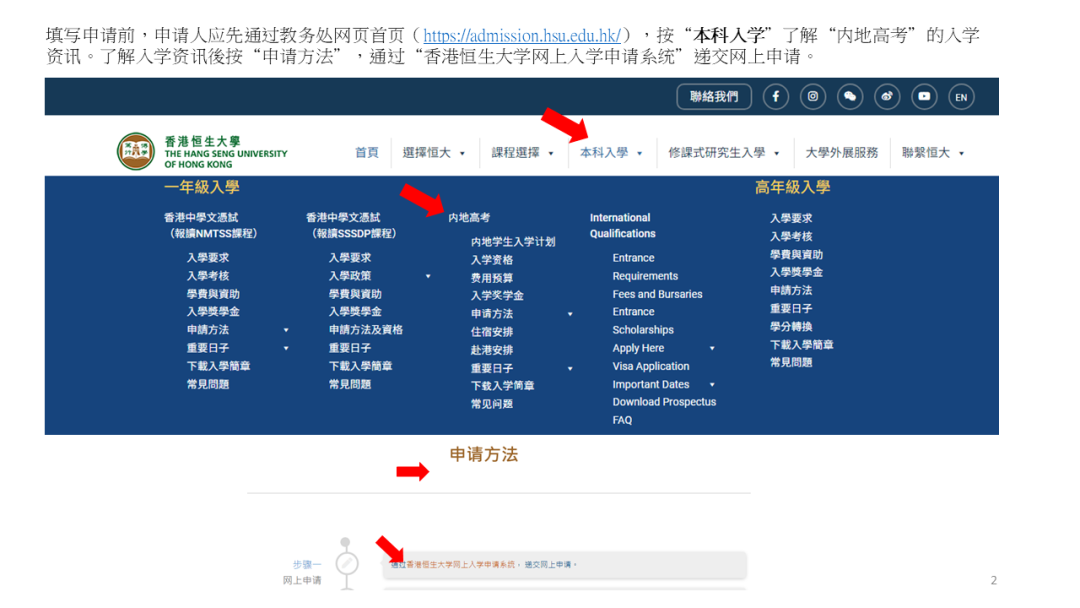Open 常见问题 under 内地高考

[x=492, y=403]
